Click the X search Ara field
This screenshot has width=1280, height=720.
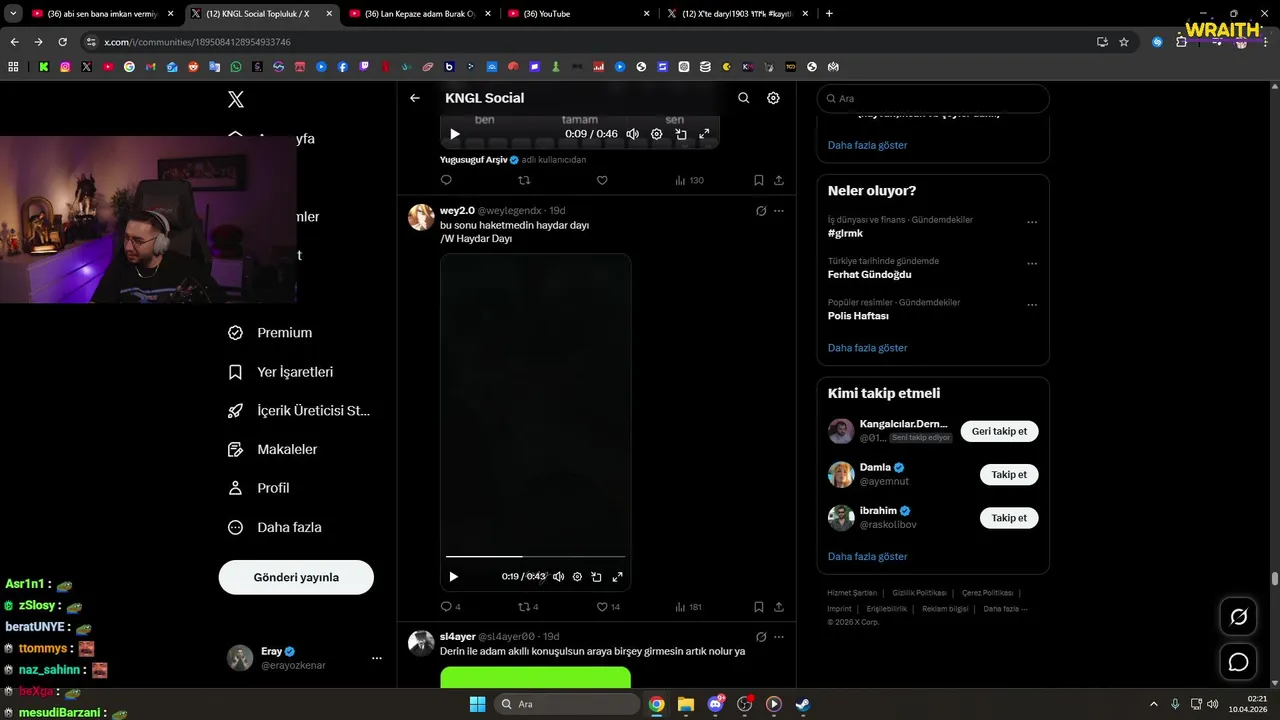(933, 99)
